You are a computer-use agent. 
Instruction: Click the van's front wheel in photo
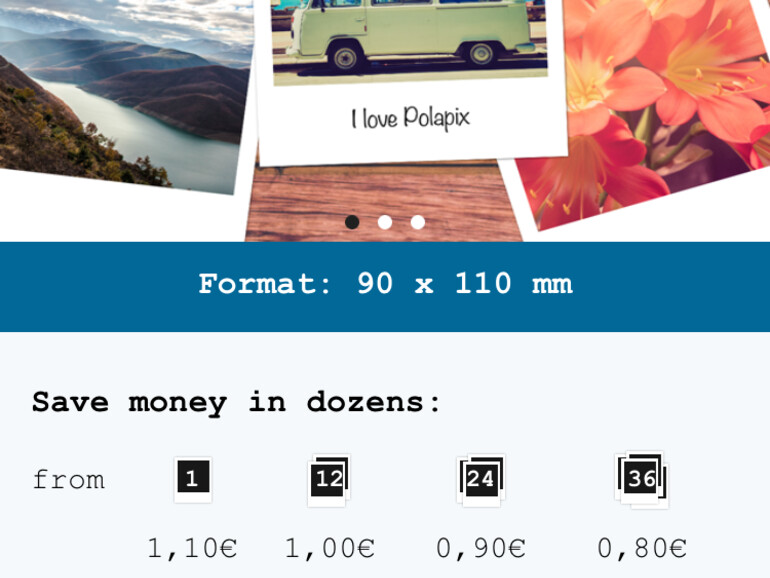tap(346, 57)
